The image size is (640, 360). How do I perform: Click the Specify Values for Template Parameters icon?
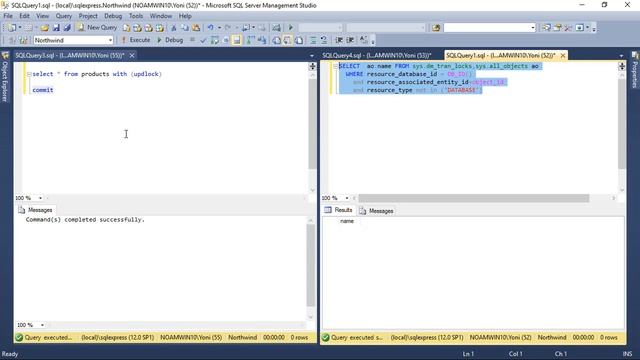coord(363,40)
